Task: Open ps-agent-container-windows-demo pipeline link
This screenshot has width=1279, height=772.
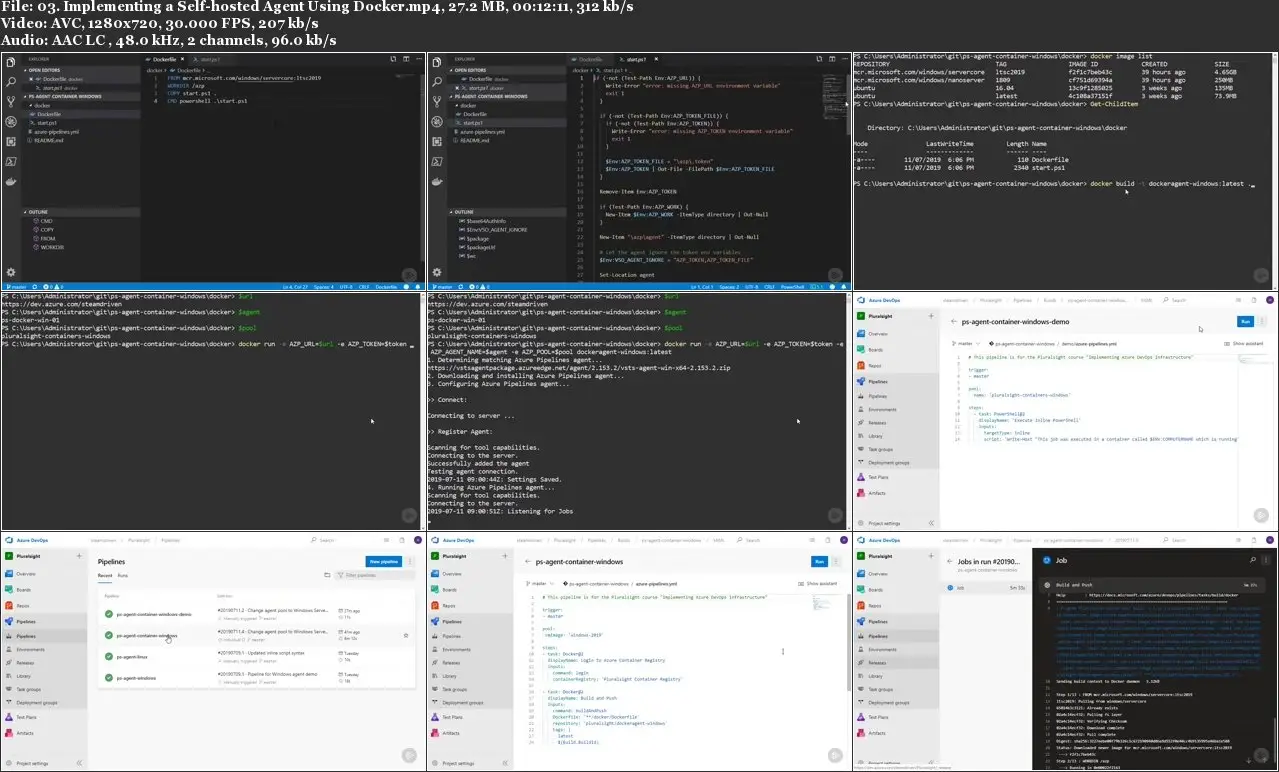Action: click(154, 614)
